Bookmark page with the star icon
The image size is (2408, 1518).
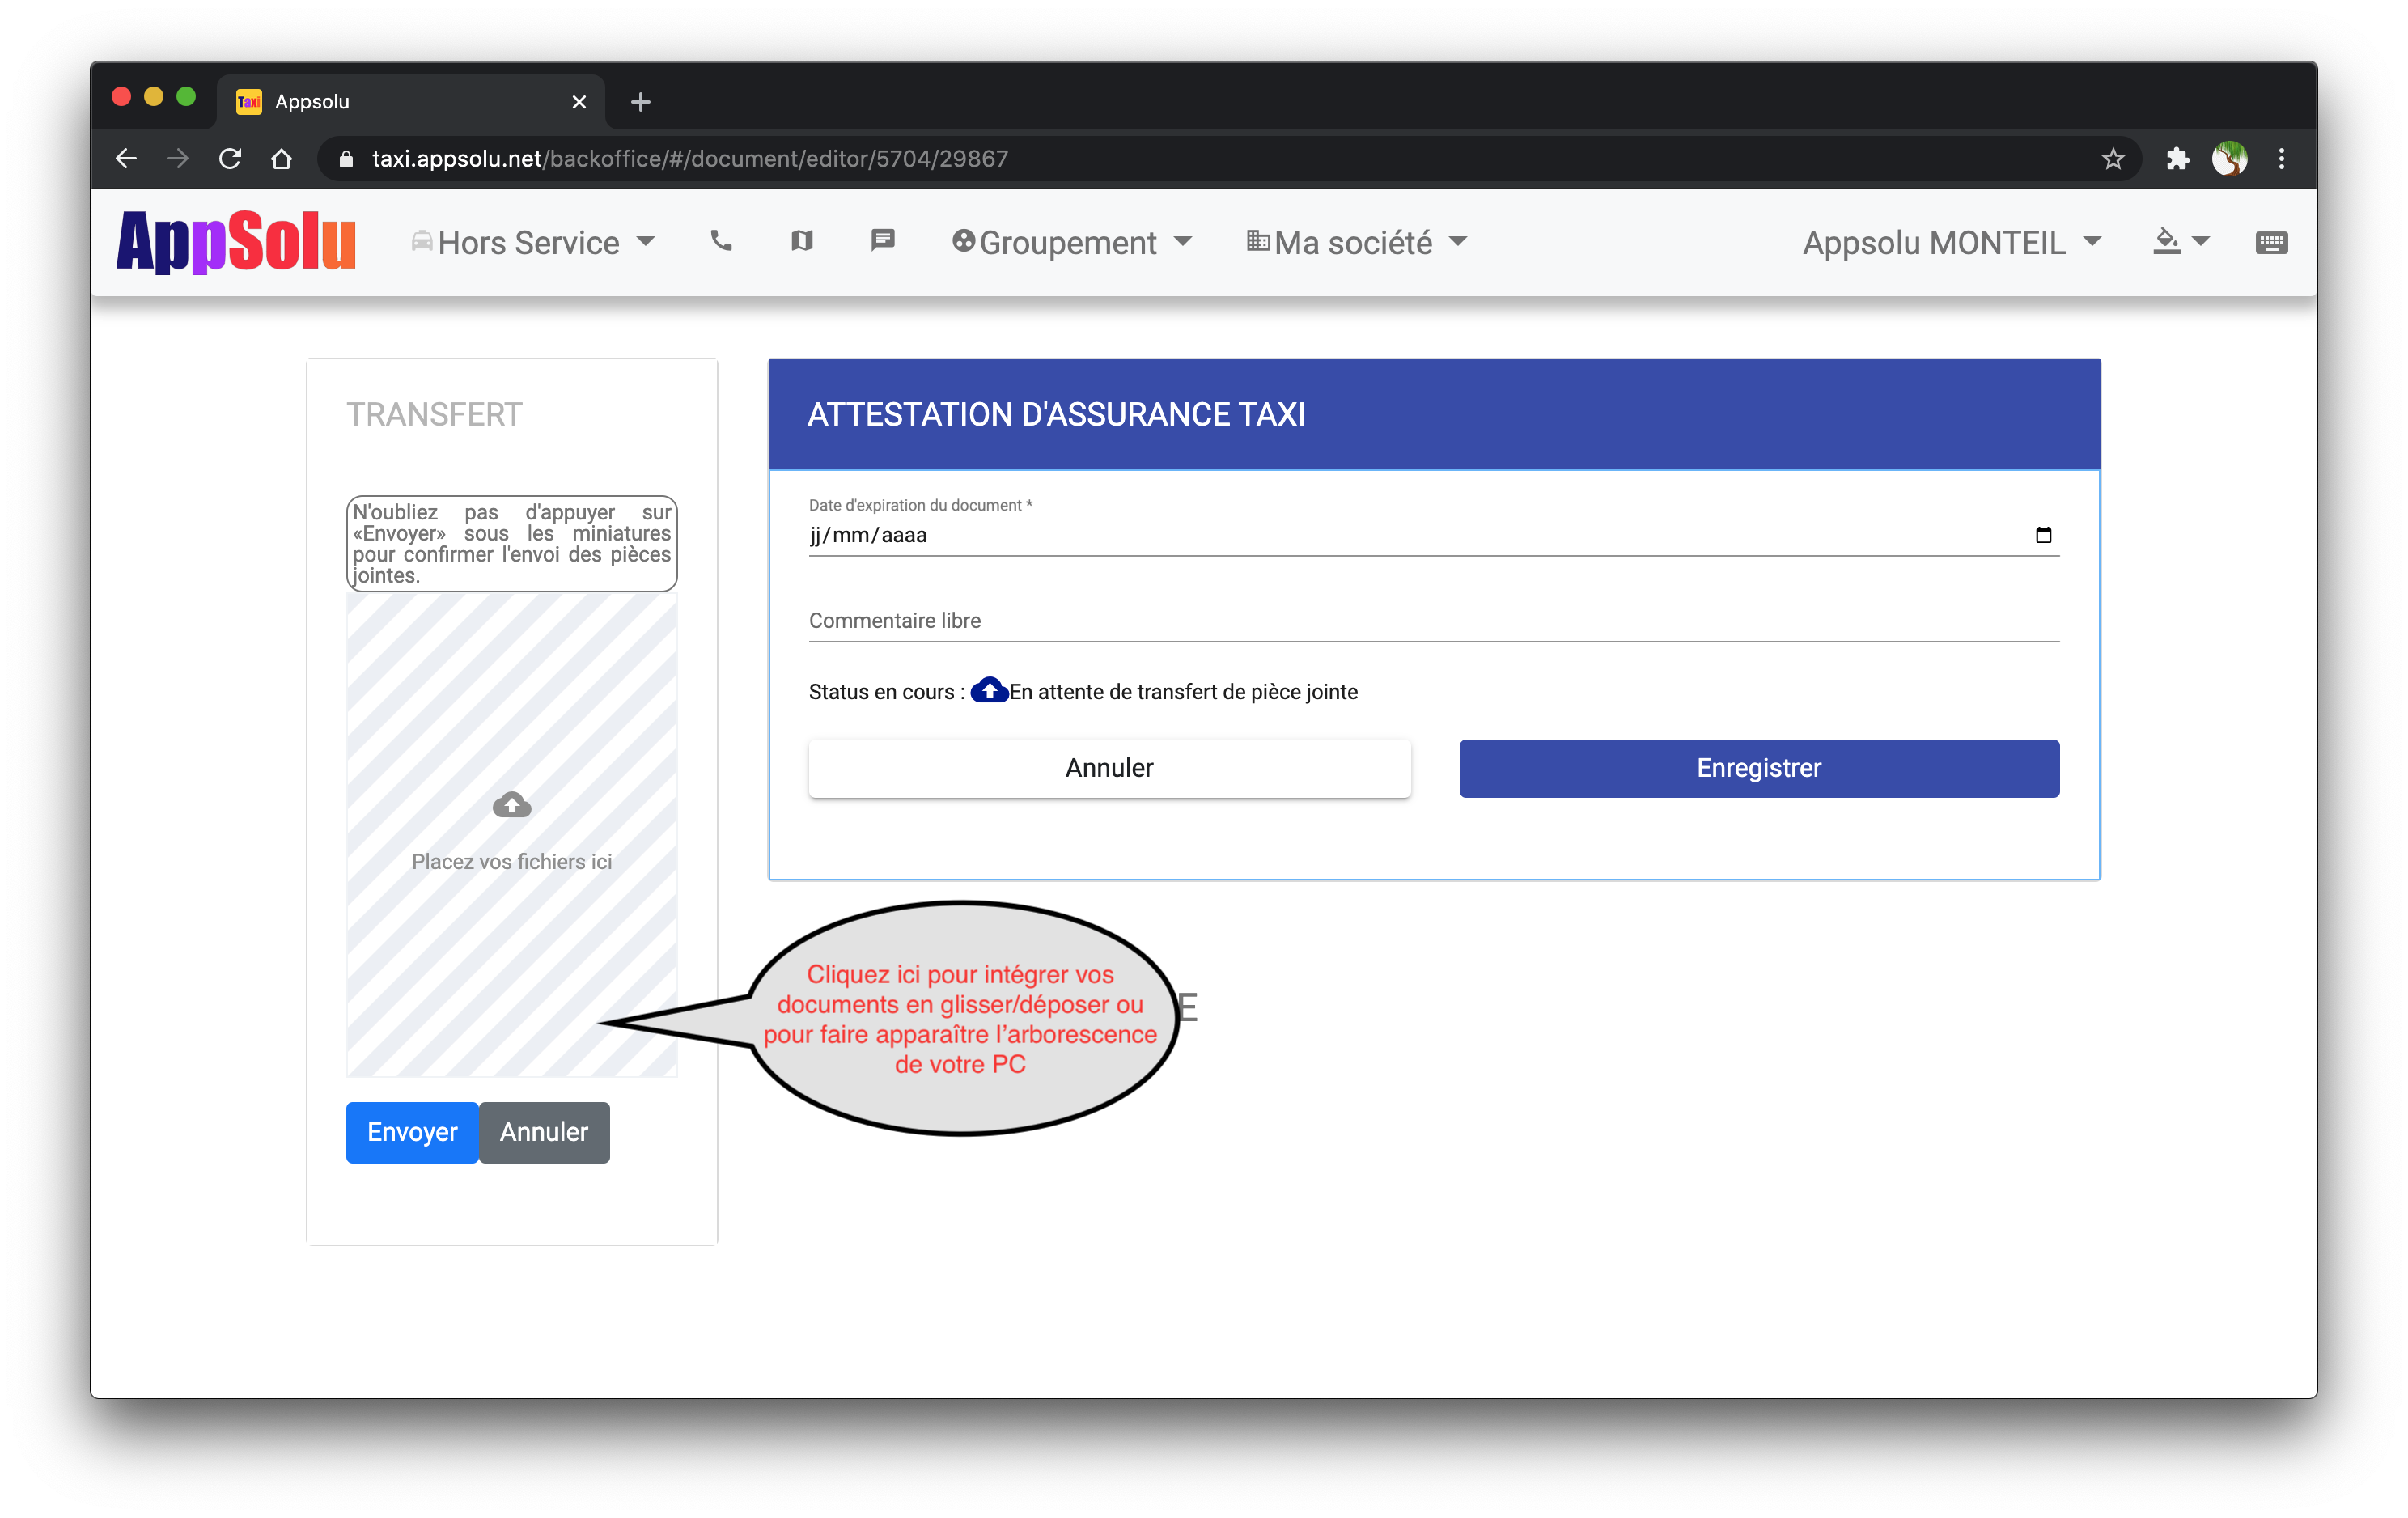click(x=2112, y=159)
